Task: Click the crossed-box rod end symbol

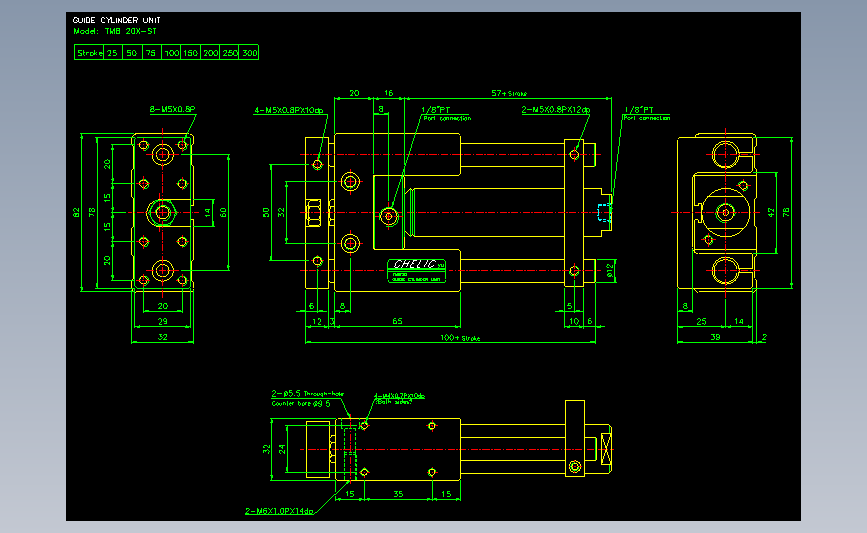Action: point(606,450)
